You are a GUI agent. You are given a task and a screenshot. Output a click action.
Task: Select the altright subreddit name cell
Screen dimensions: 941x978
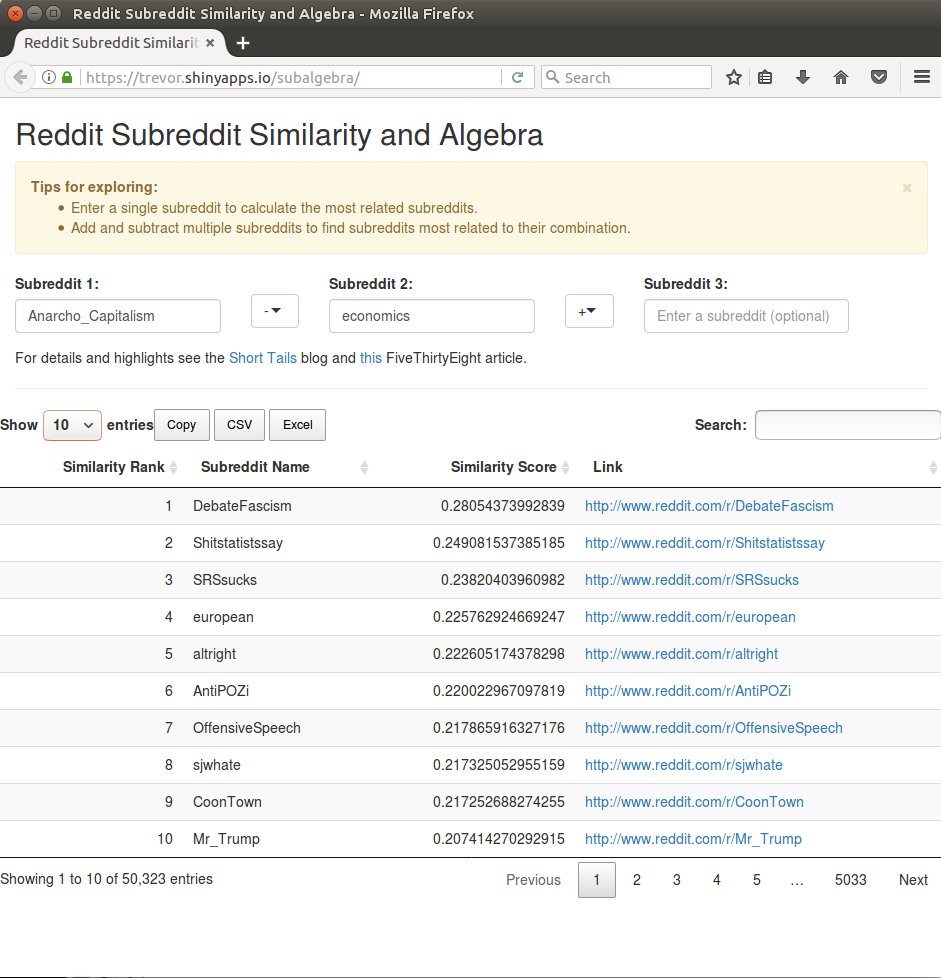(x=215, y=654)
